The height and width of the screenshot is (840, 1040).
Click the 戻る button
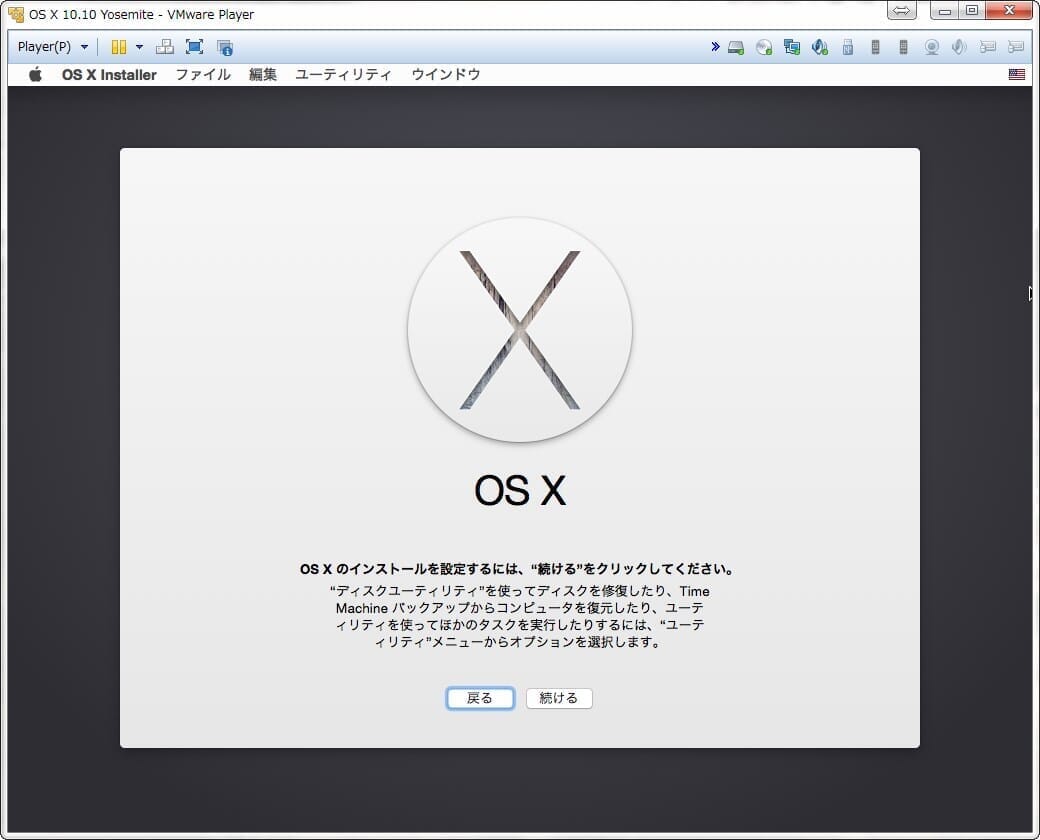[x=480, y=698]
